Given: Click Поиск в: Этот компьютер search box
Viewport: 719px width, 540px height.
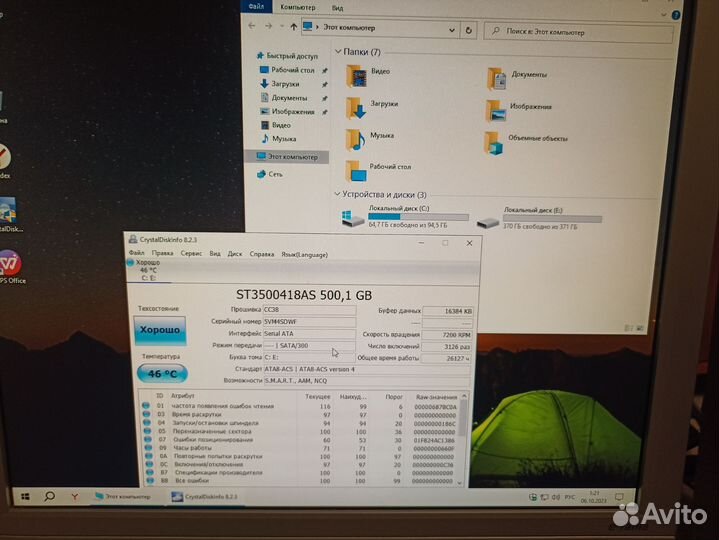Looking at the screenshot, I should tap(579, 33).
